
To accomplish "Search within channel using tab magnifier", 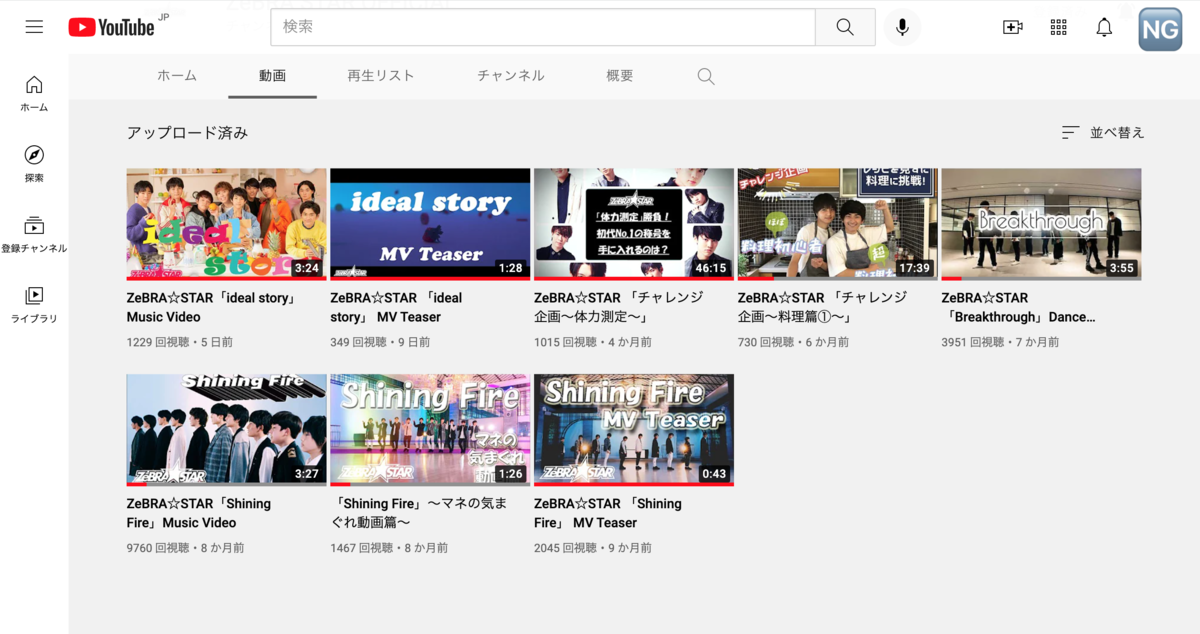I will pyautogui.click(x=706, y=76).
